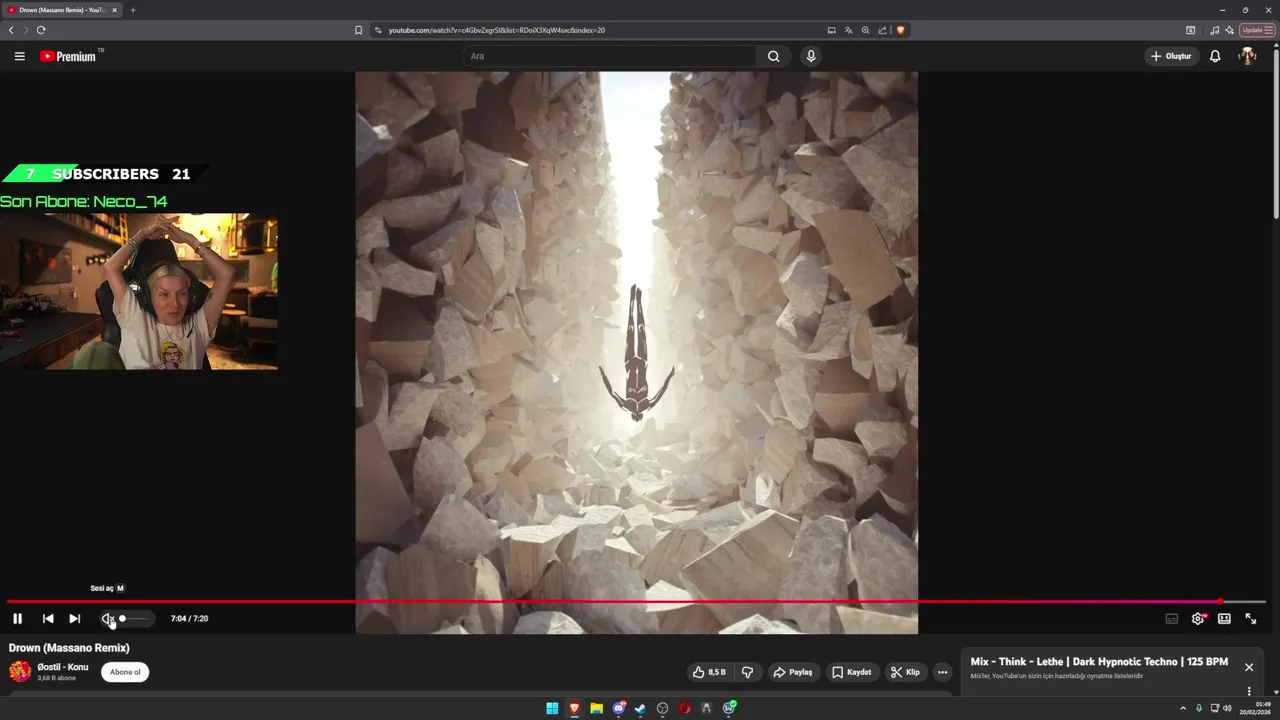Open File Explorer from taskbar
This screenshot has width=1280, height=720.
click(596, 708)
